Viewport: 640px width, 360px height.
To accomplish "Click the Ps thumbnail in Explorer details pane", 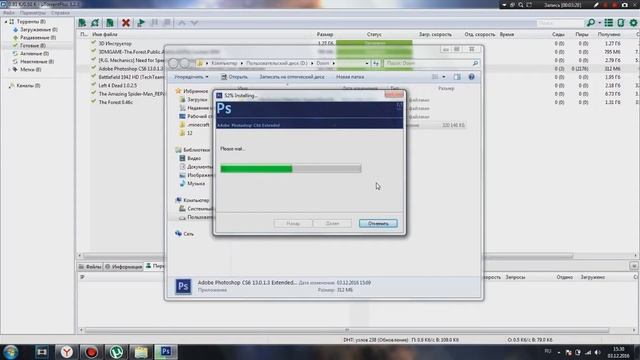I will coord(183,286).
